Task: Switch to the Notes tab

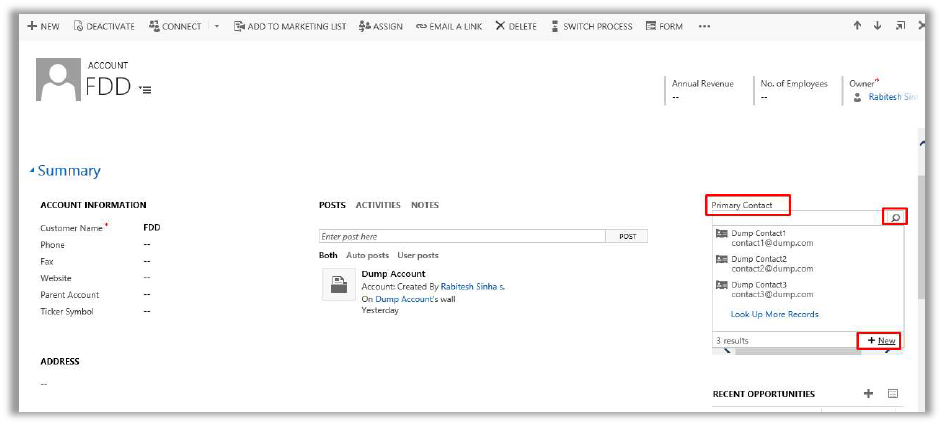Action: (x=425, y=205)
